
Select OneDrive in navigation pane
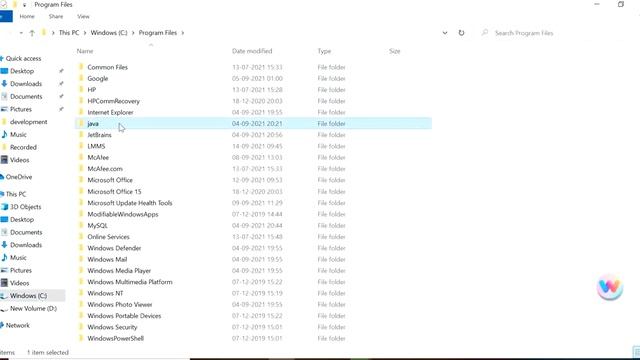click(19, 177)
